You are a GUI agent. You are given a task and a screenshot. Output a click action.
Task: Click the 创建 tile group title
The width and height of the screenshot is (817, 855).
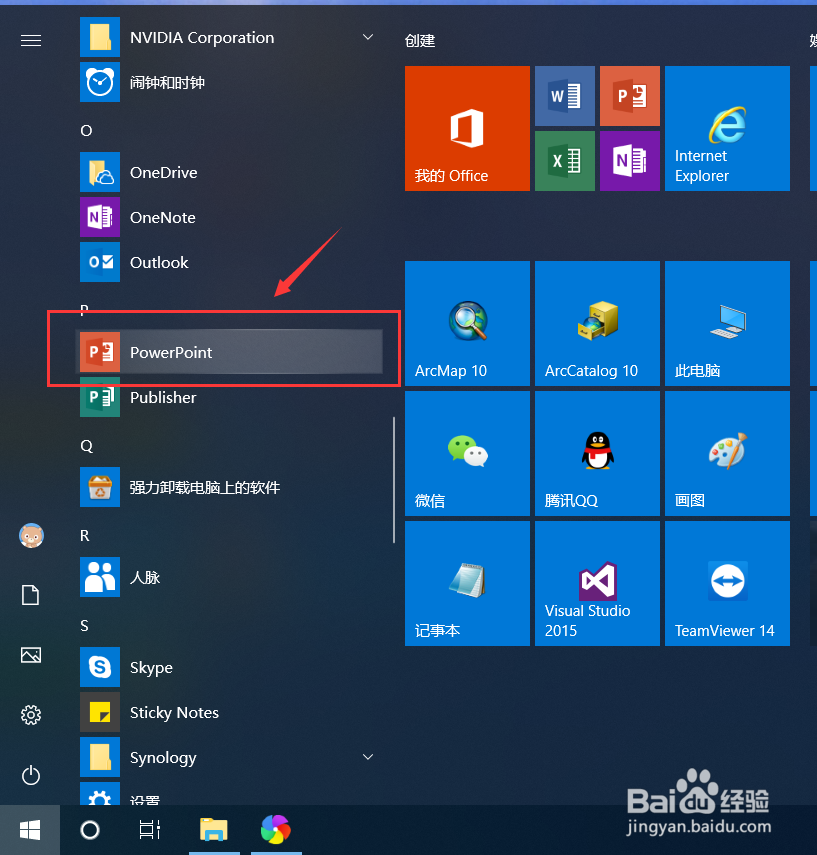coord(420,40)
